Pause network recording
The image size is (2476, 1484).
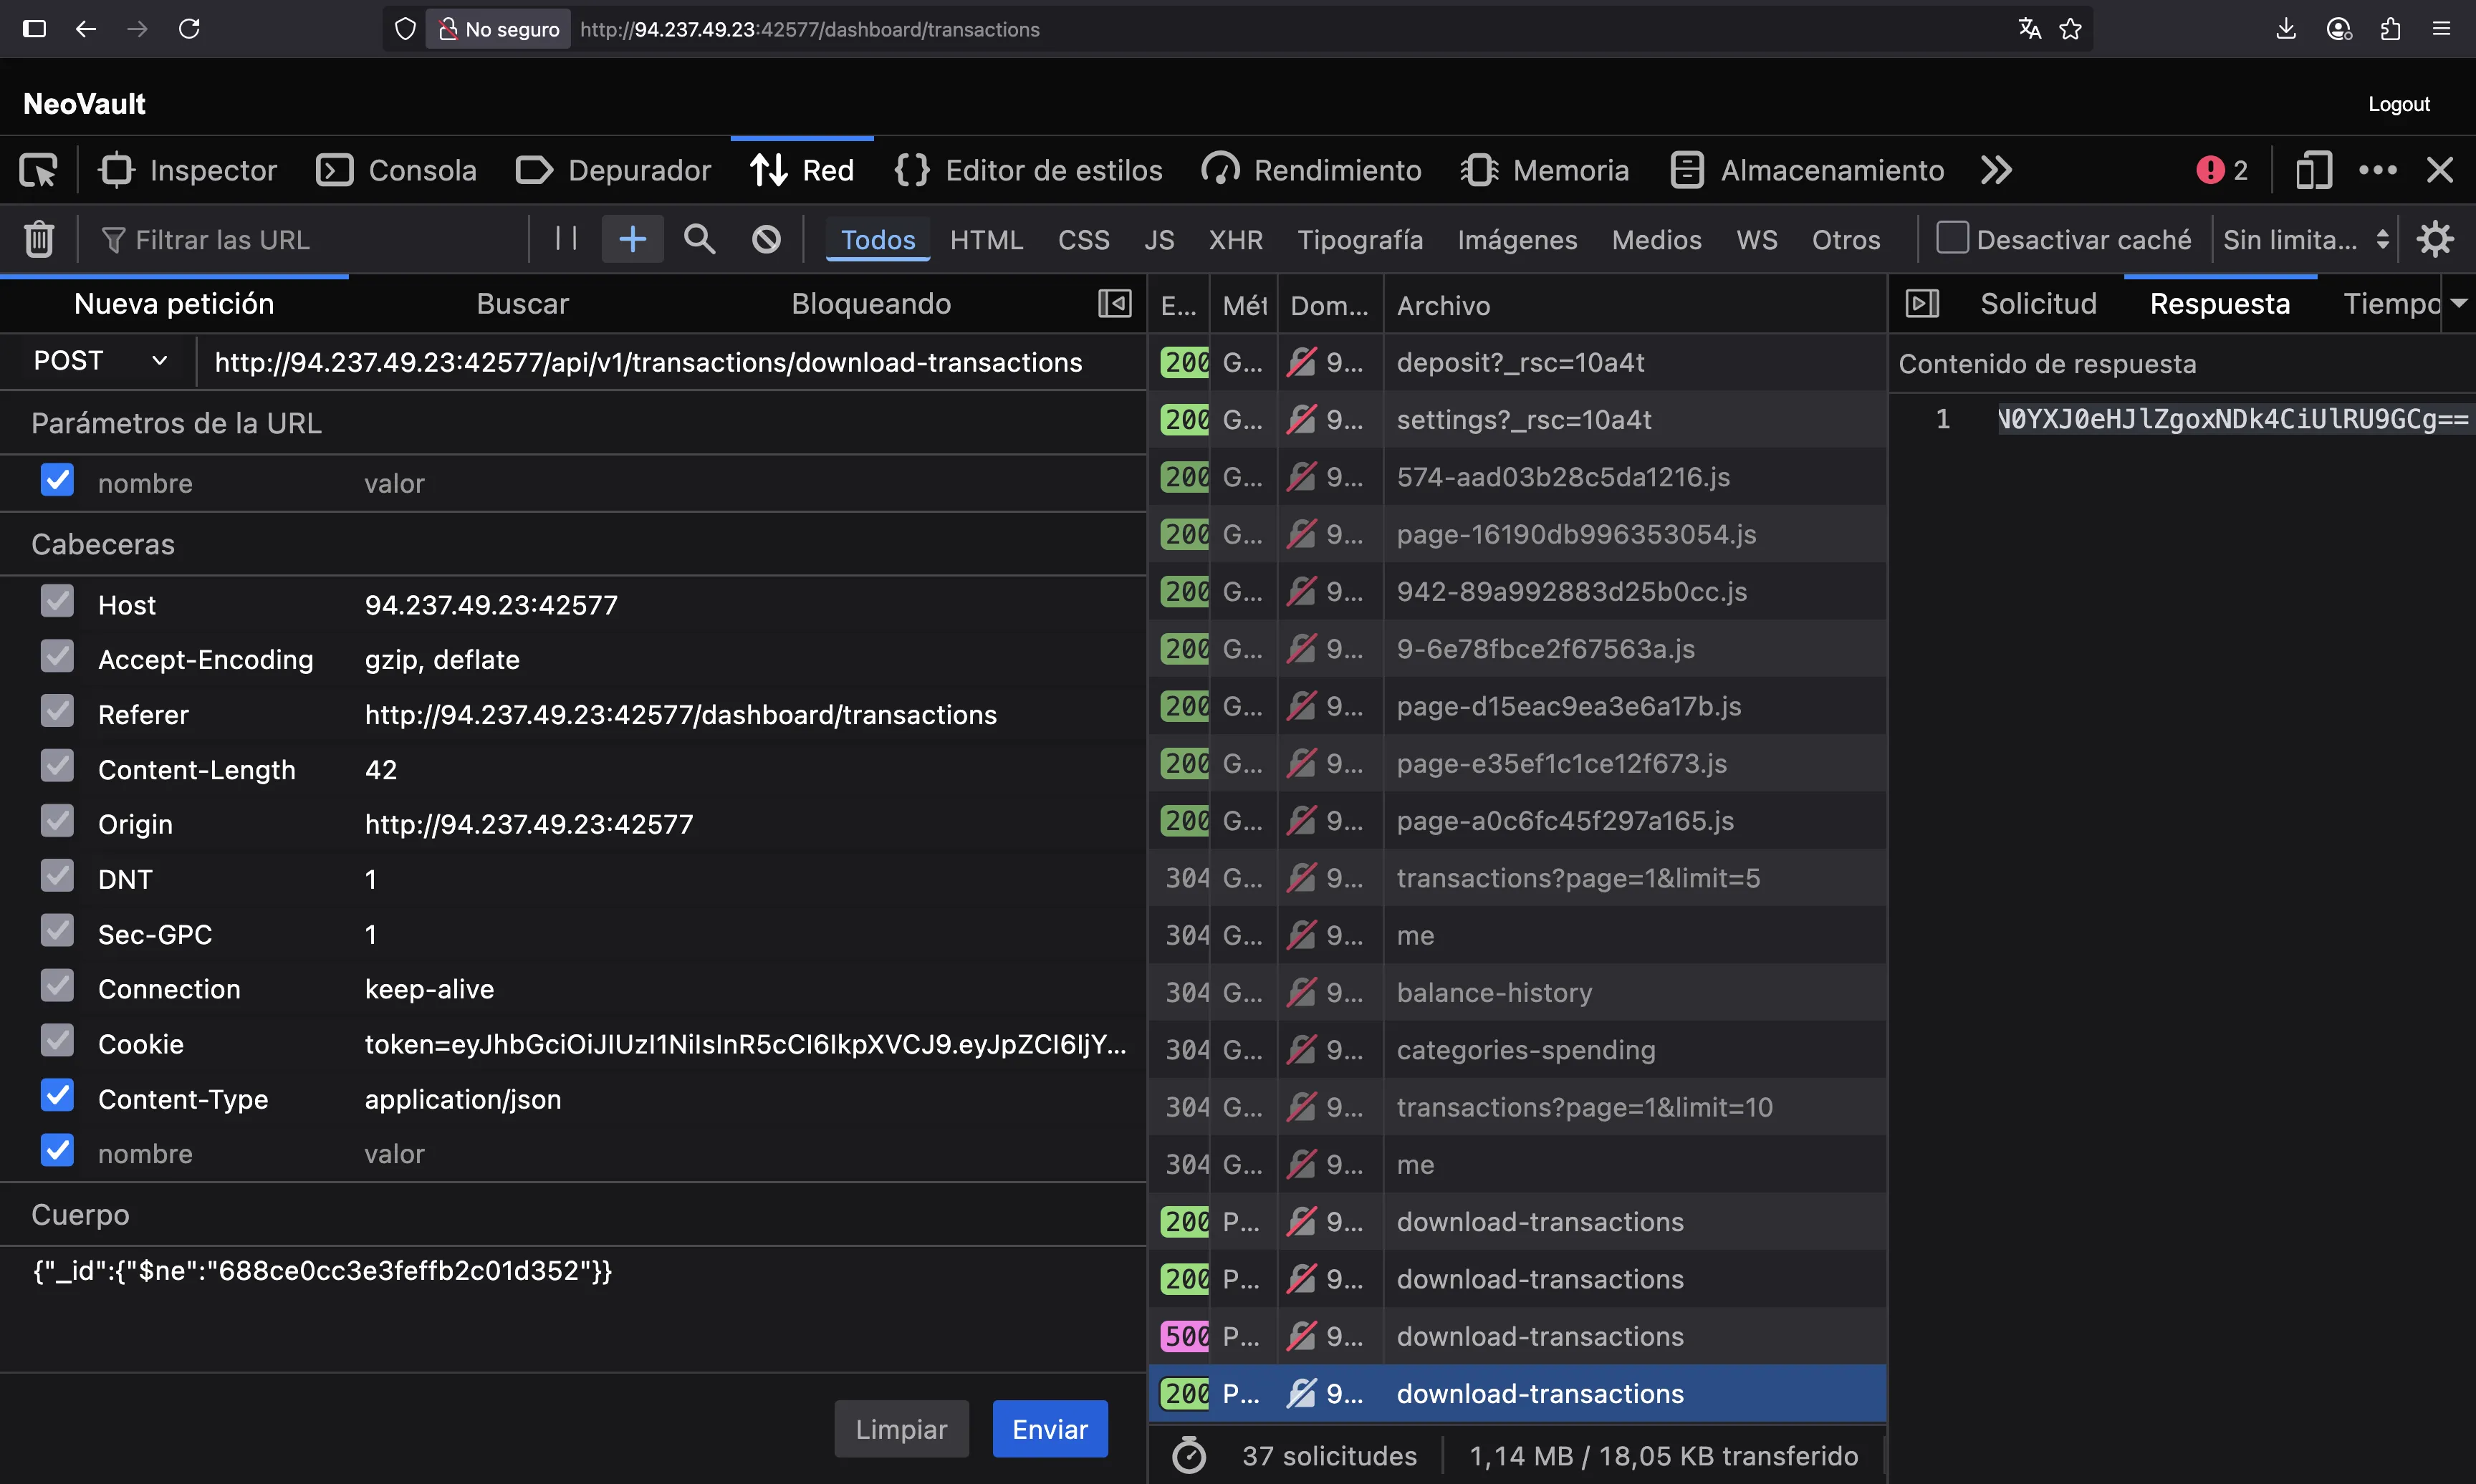point(566,239)
